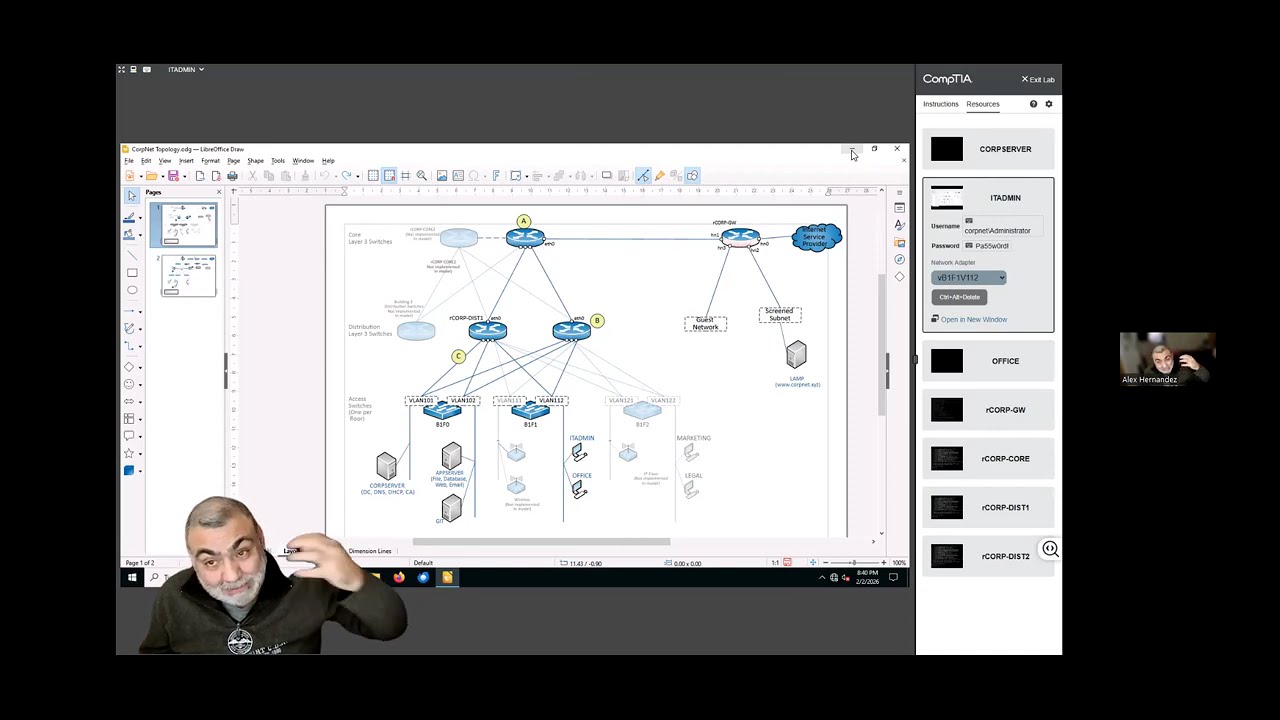Expand the Line Color dropdown arrow

coord(140,217)
